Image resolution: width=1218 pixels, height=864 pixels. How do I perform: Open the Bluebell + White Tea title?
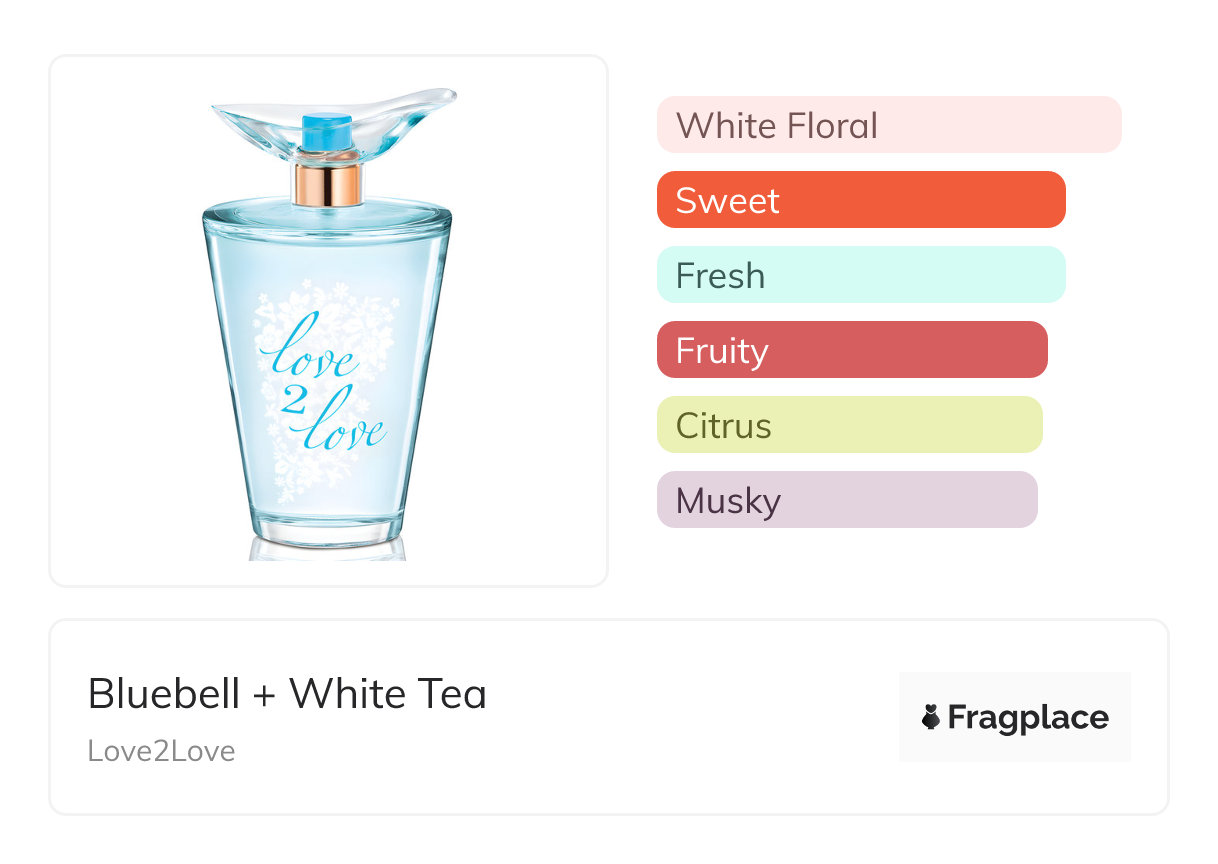click(287, 694)
